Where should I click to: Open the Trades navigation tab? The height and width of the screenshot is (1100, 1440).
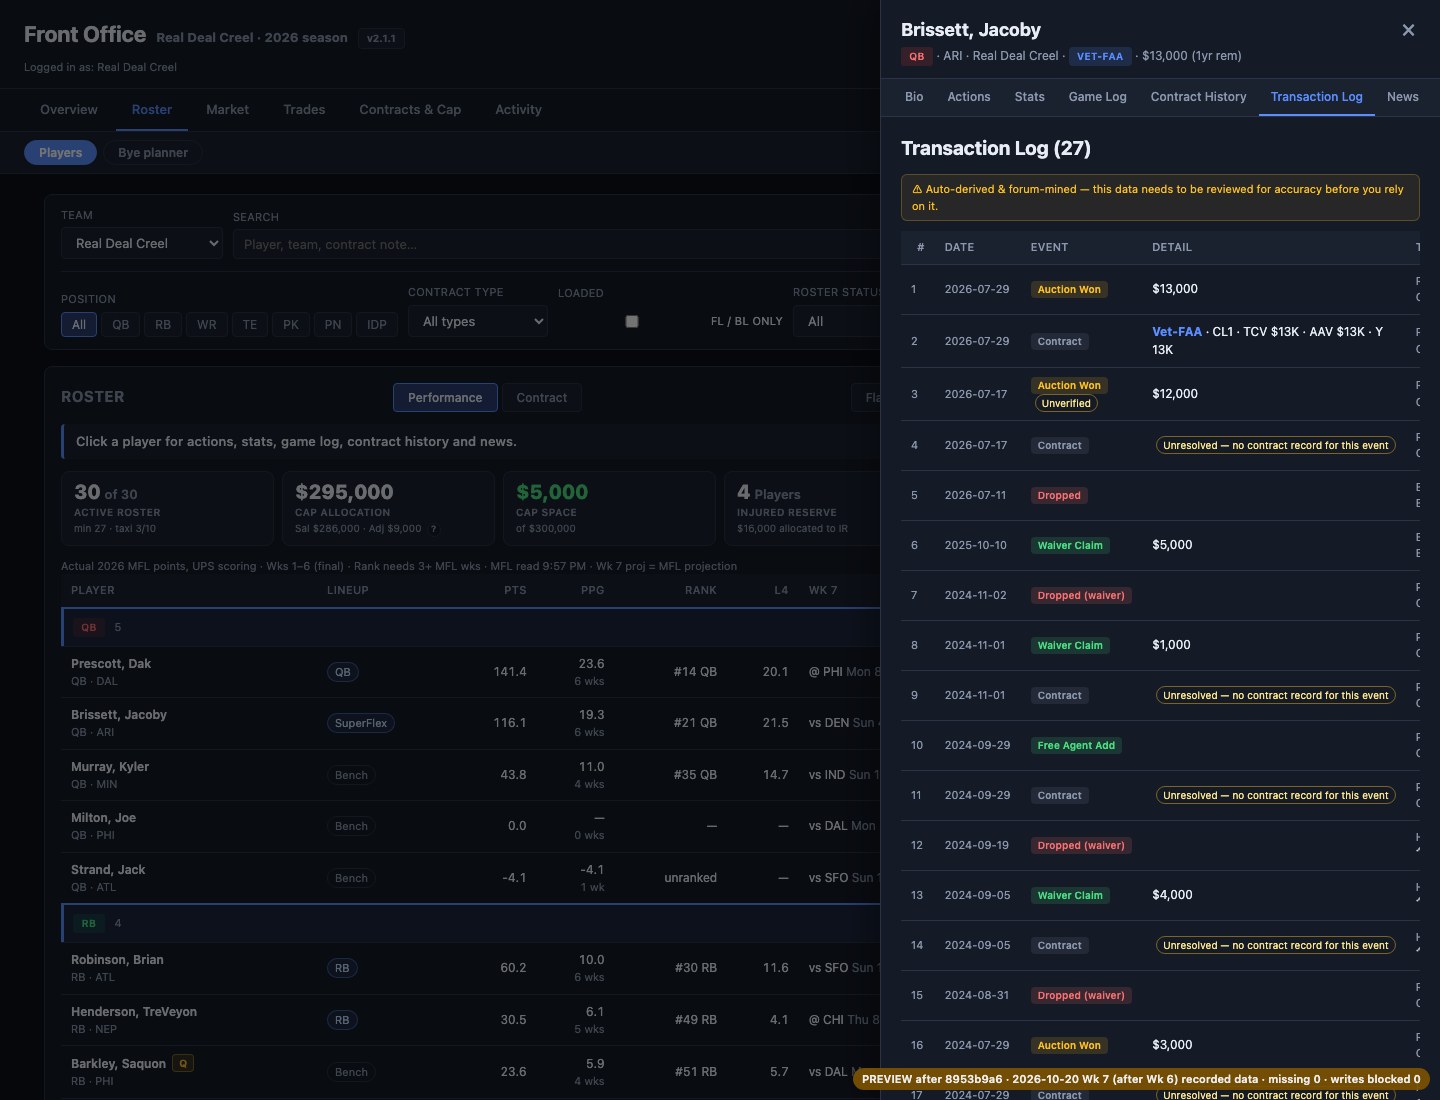[x=304, y=110]
